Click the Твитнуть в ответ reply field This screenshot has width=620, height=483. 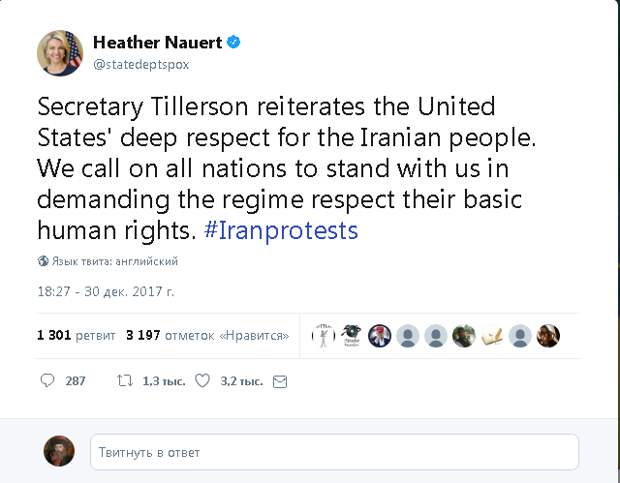335,452
